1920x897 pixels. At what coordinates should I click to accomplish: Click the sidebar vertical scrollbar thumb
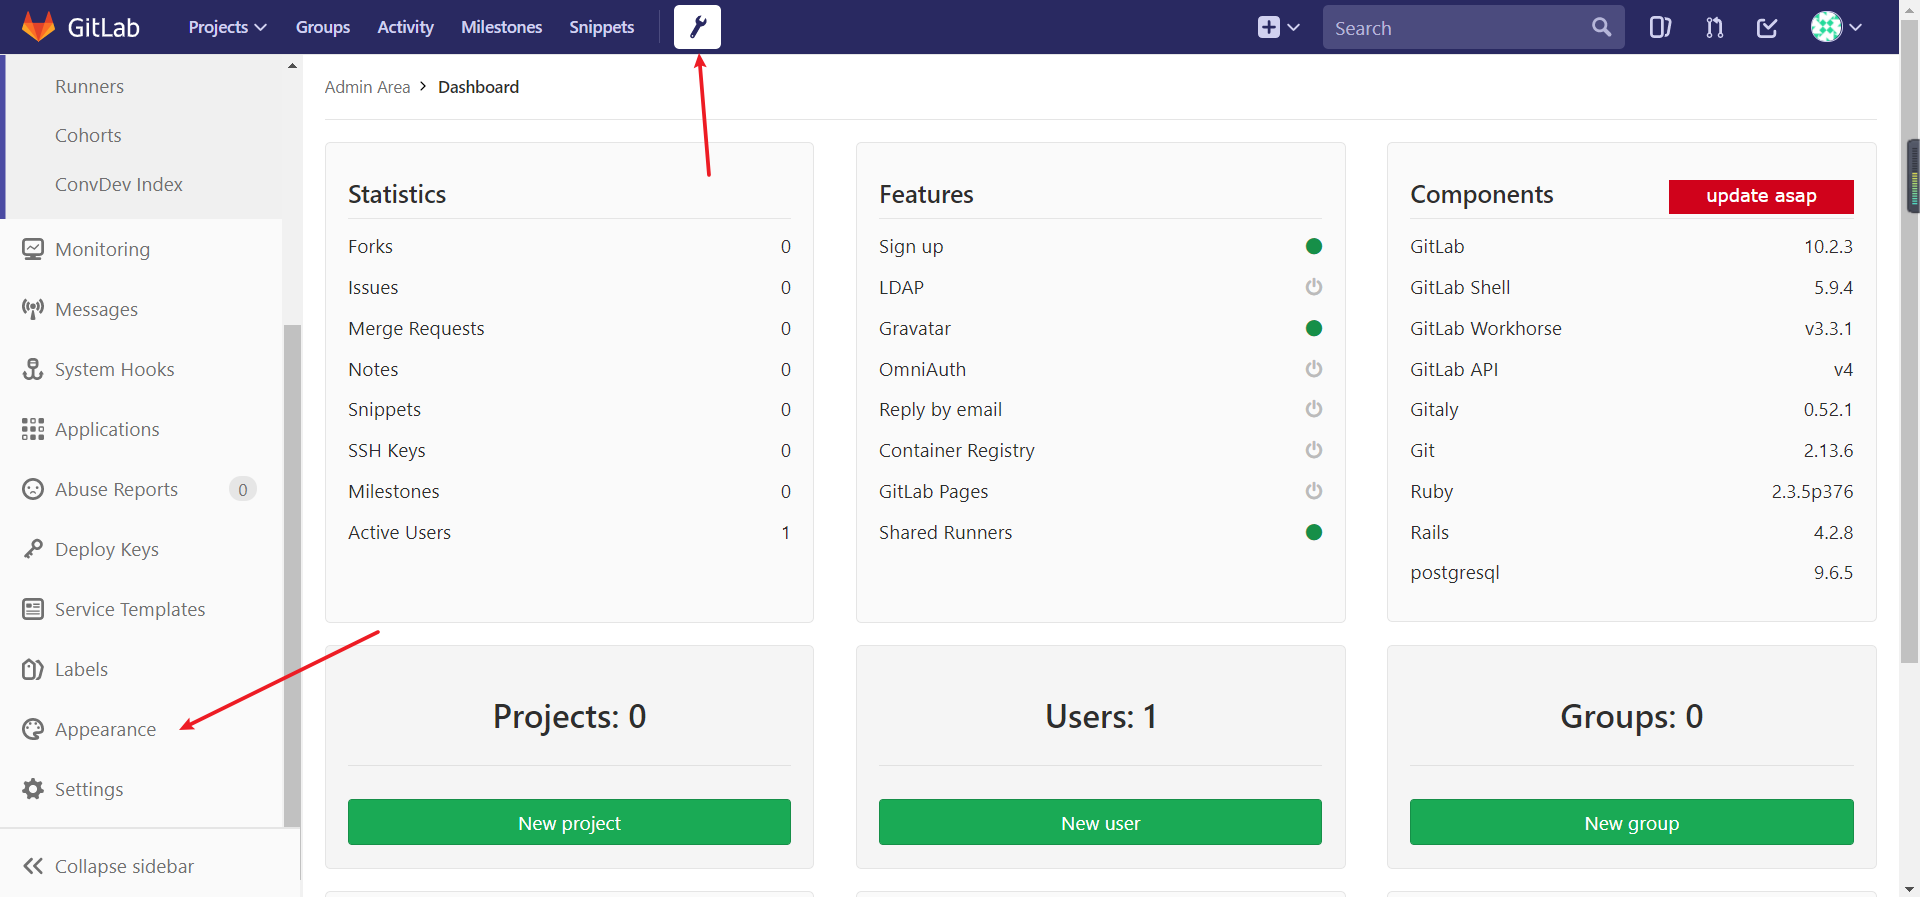(x=292, y=575)
